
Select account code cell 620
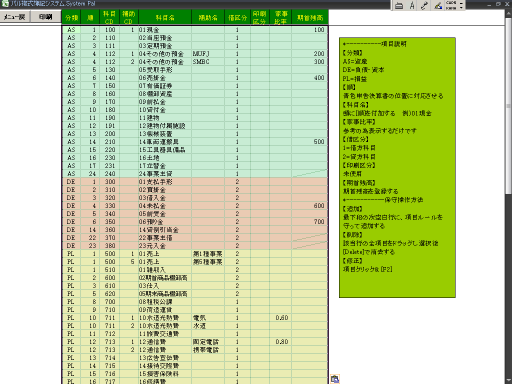109,294
